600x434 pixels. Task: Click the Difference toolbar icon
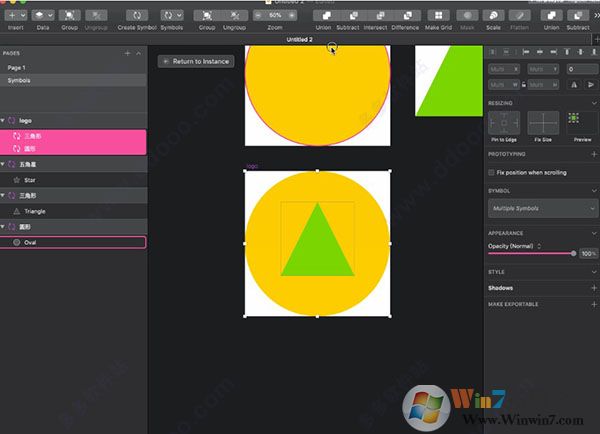point(405,16)
